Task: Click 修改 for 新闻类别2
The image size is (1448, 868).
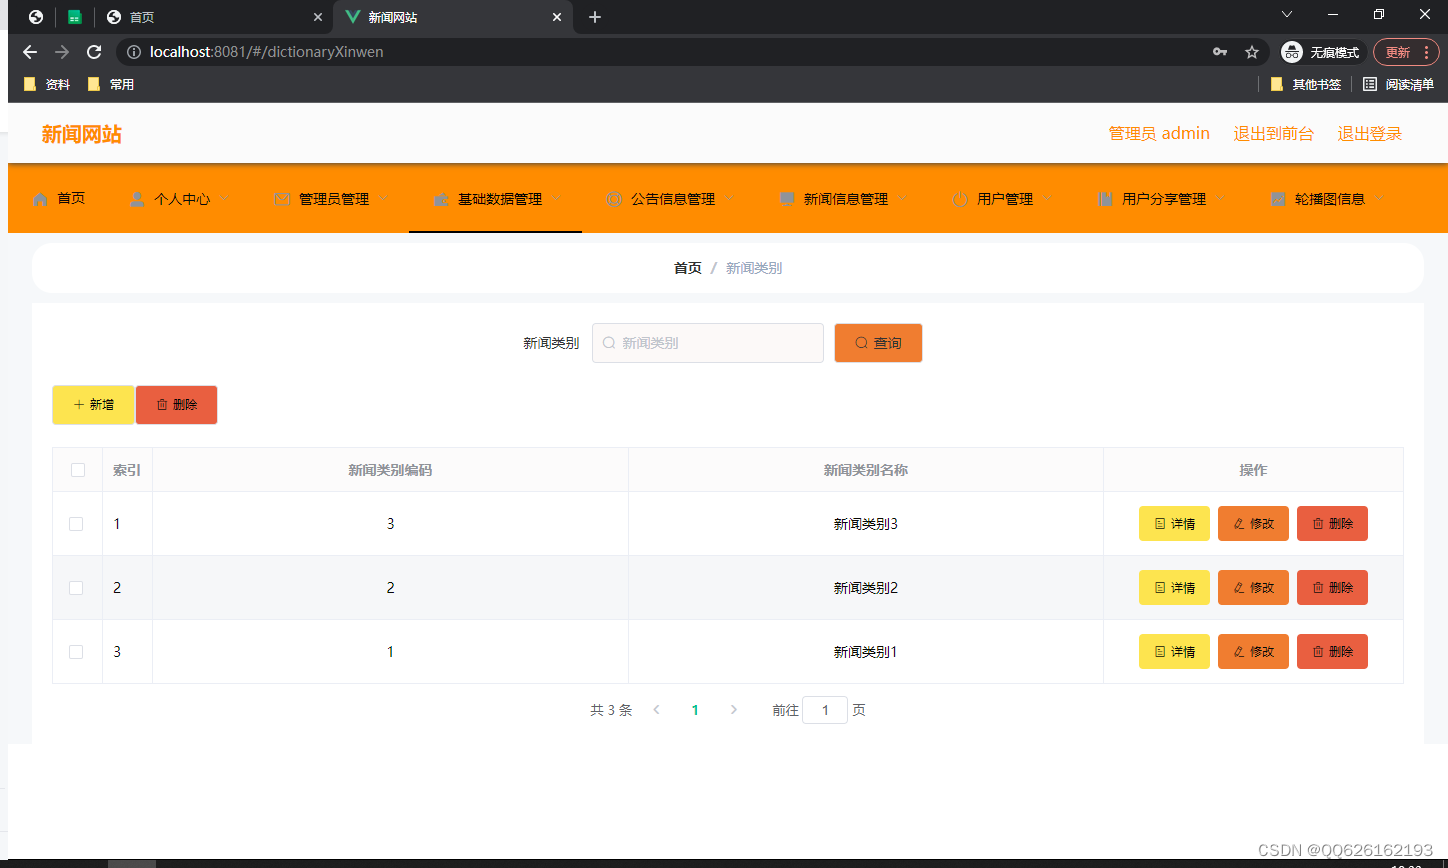Action: coord(1253,588)
